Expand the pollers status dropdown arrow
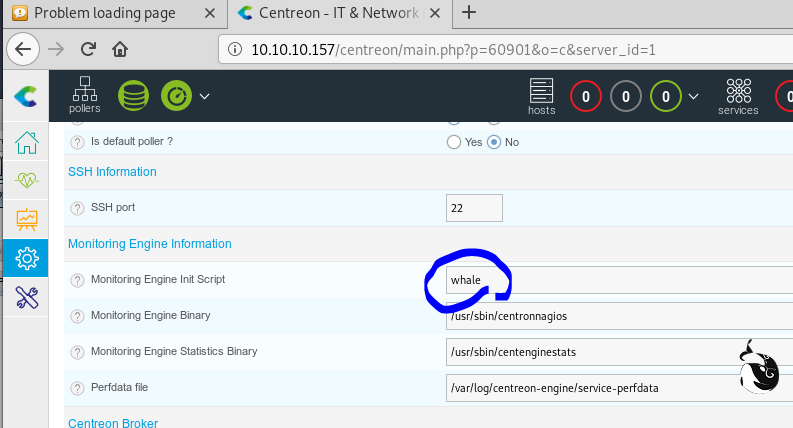 tap(205, 96)
